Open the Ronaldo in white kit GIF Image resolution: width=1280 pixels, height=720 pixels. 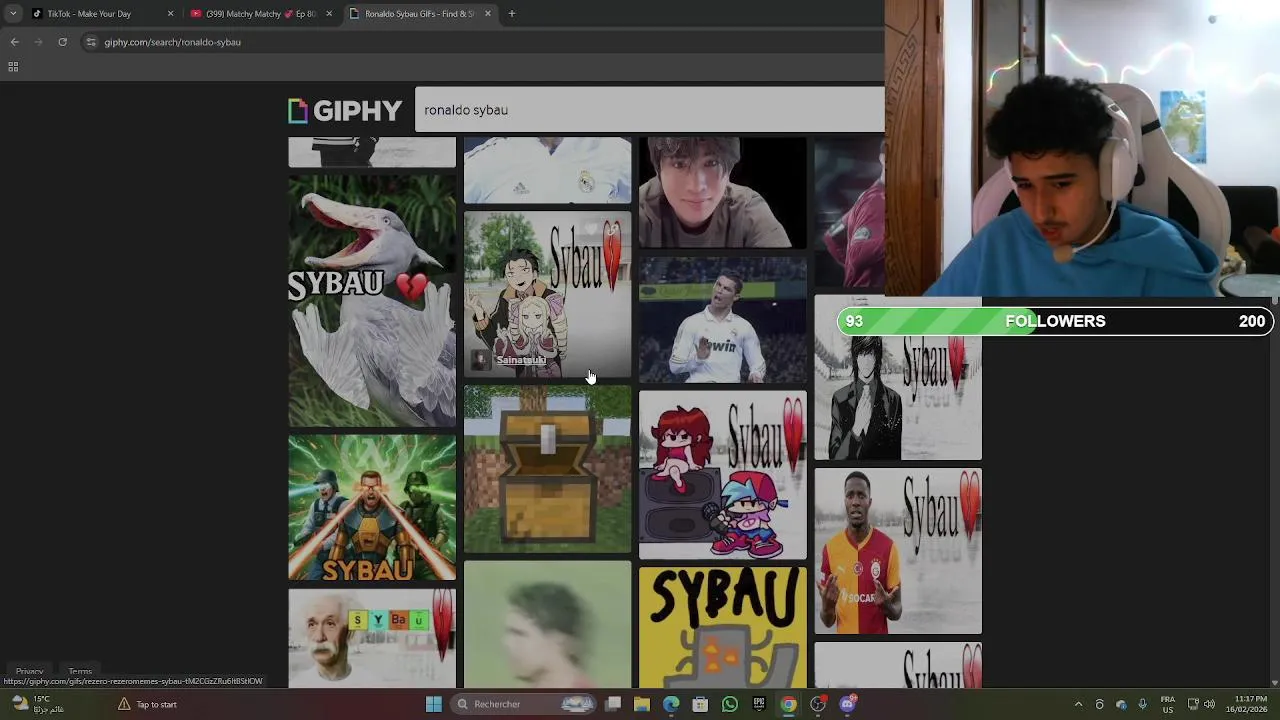(722, 320)
